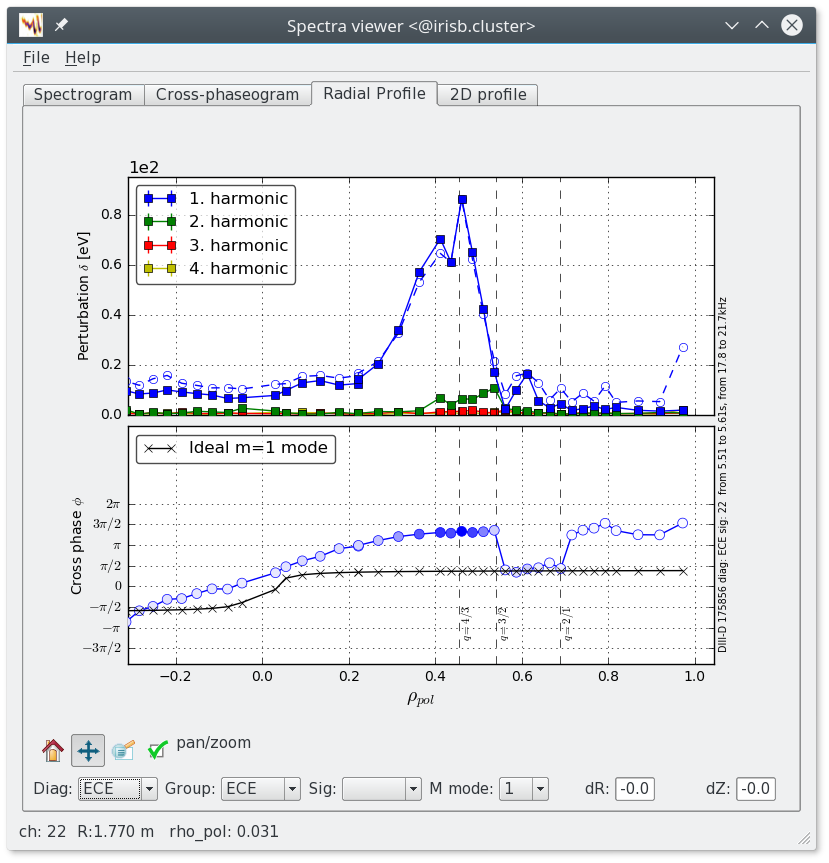
Task: Click the 'ch: 22' status bar text
Action: click(42, 832)
